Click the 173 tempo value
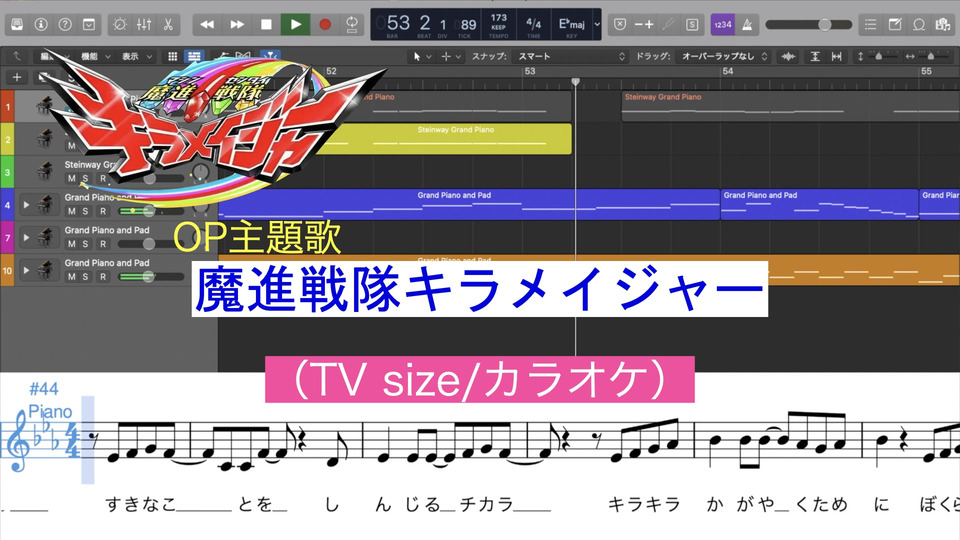Screen dimensions: 960x540 [499, 18]
